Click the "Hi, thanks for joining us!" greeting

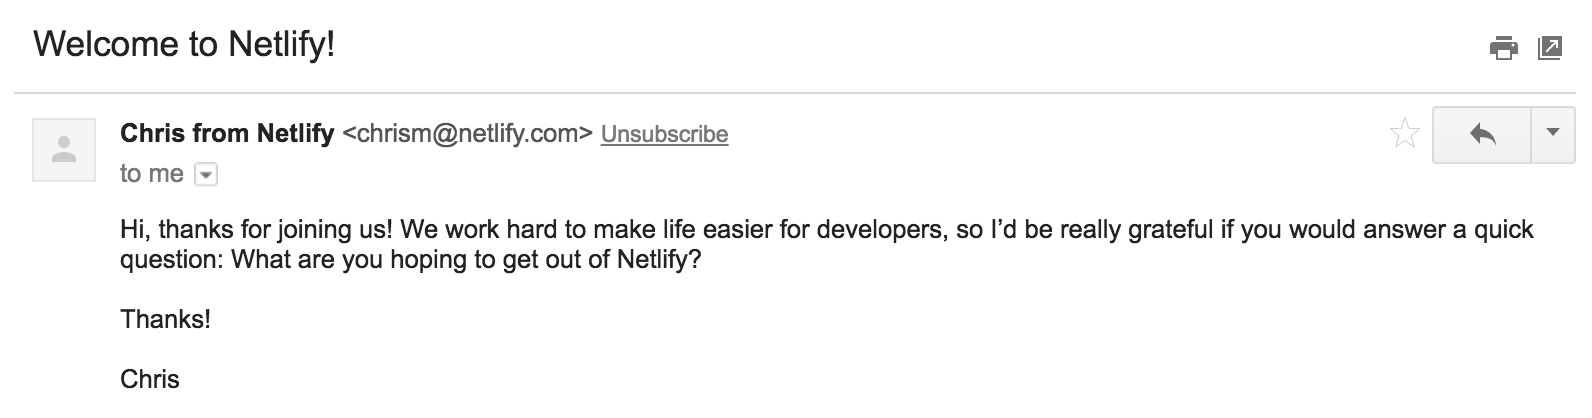256,230
